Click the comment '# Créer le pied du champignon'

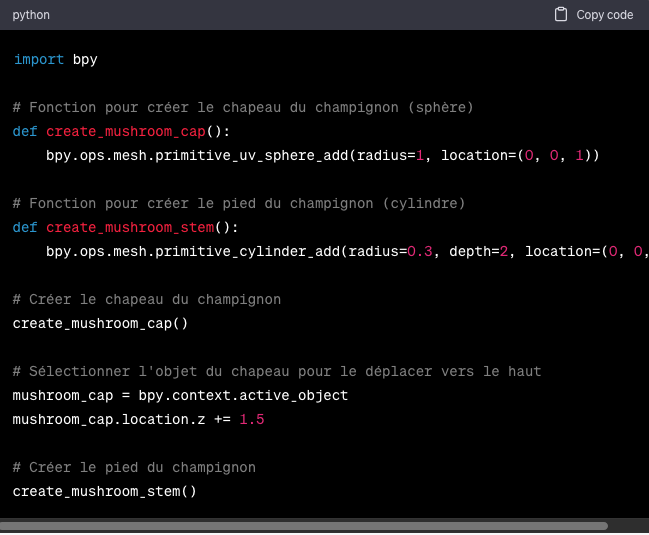(x=134, y=468)
